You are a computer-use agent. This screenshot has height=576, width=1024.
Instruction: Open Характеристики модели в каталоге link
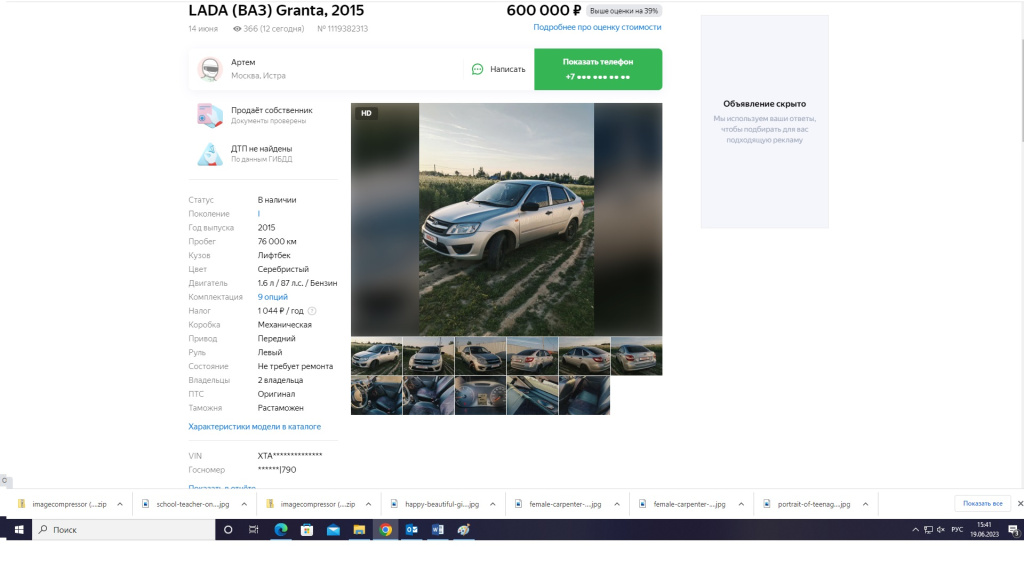coord(255,426)
